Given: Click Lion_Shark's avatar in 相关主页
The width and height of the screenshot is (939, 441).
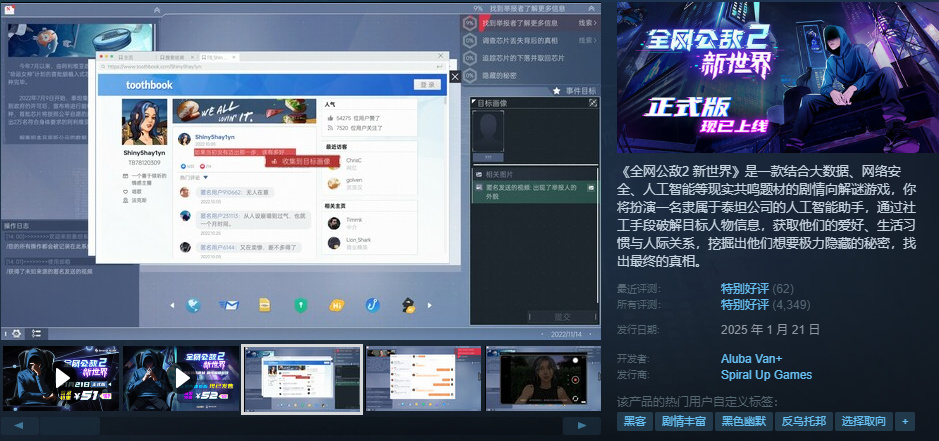Looking at the screenshot, I should point(334,243).
